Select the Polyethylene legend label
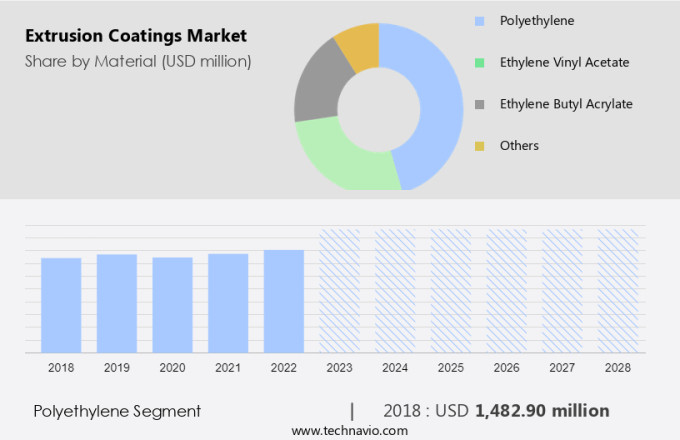Image resolution: width=680 pixels, height=440 pixels. 537,20
